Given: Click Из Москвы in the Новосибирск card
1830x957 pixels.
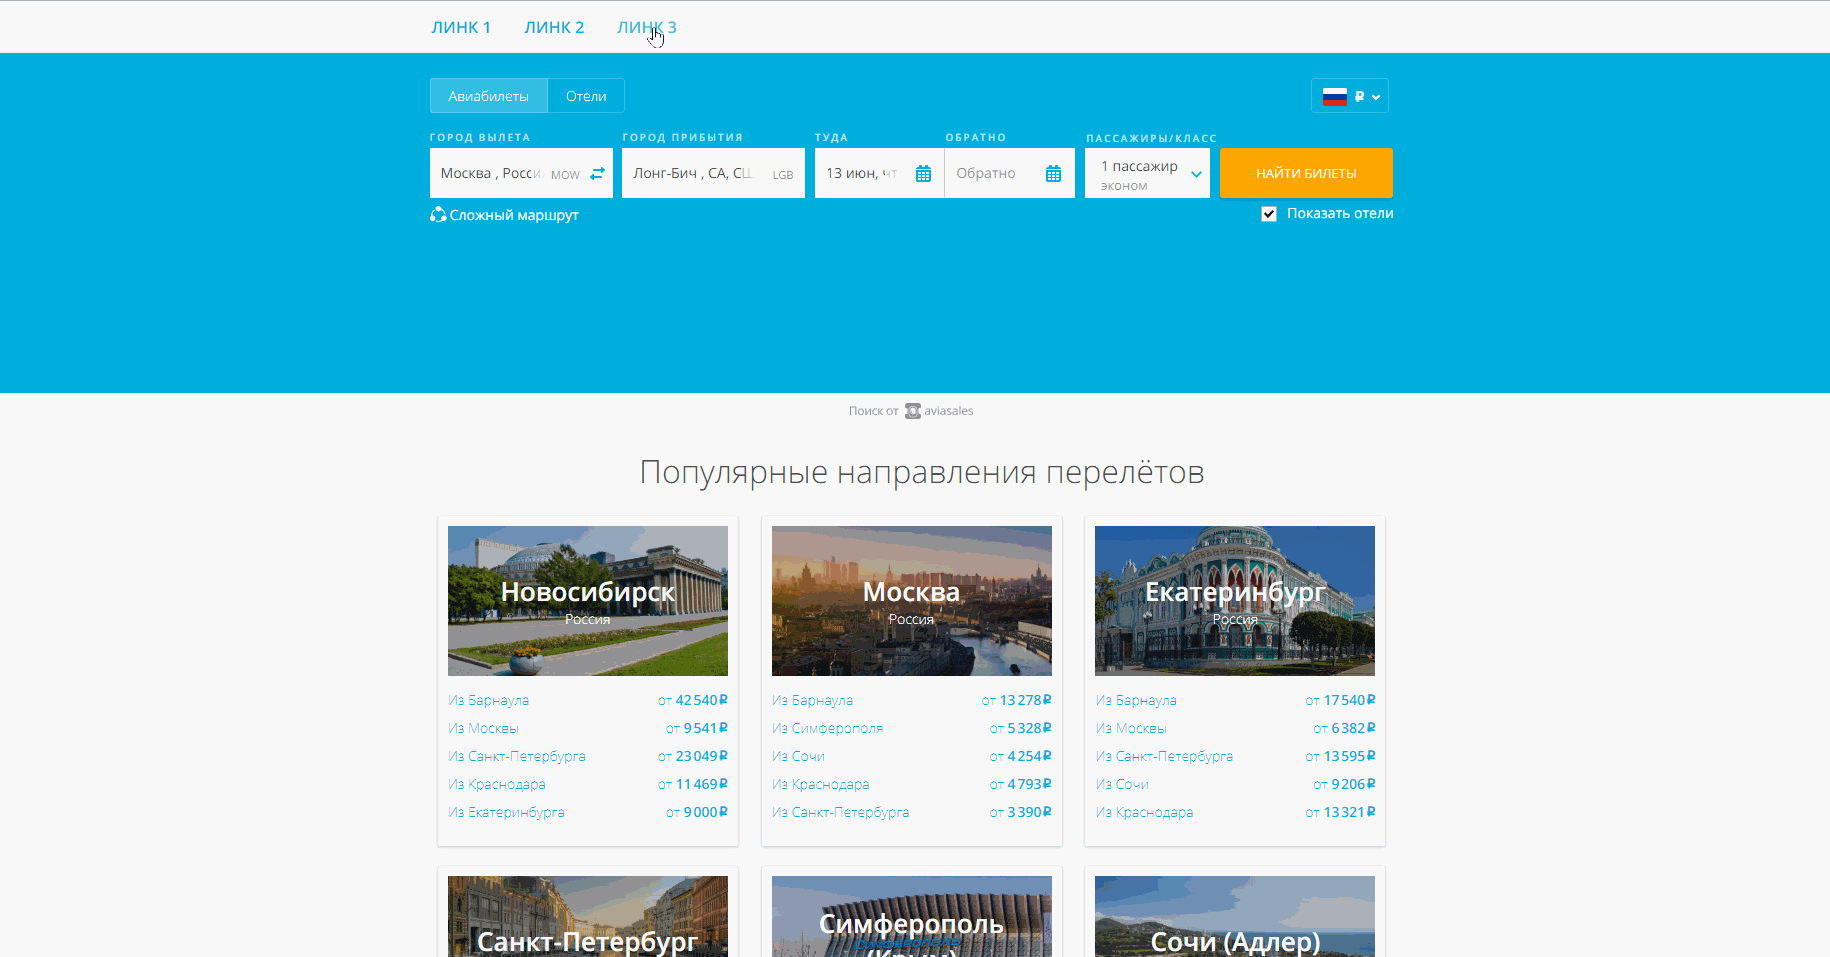Looking at the screenshot, I should point(484,728).
